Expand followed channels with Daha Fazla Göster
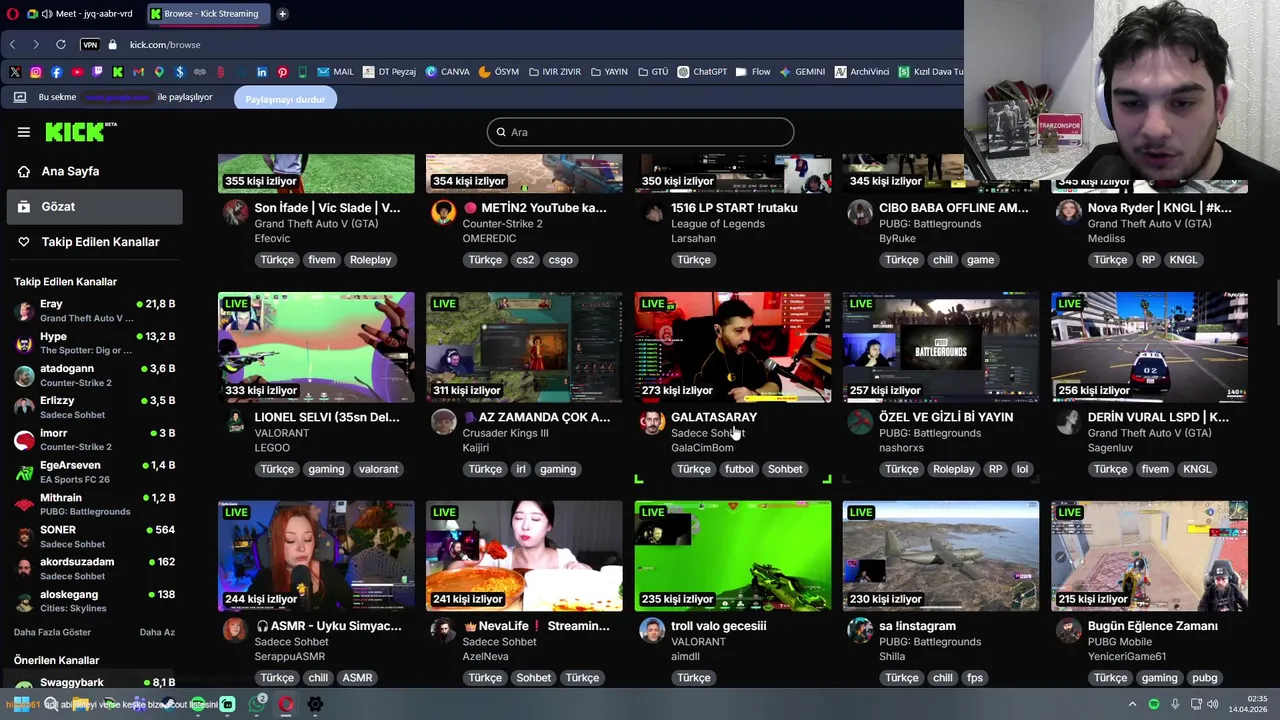The height and width of the screenshot is (720, 1280). pos(52,632)
